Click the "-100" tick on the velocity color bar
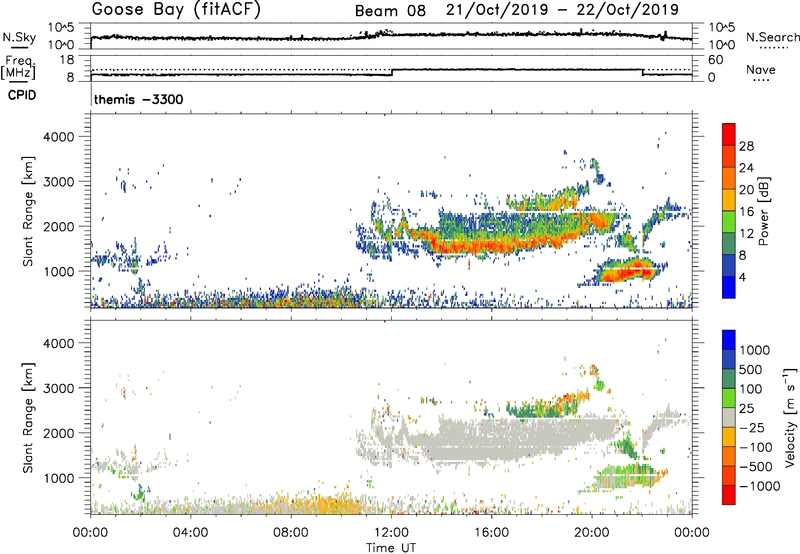This screenshot has width=800, height=554. 756,447
